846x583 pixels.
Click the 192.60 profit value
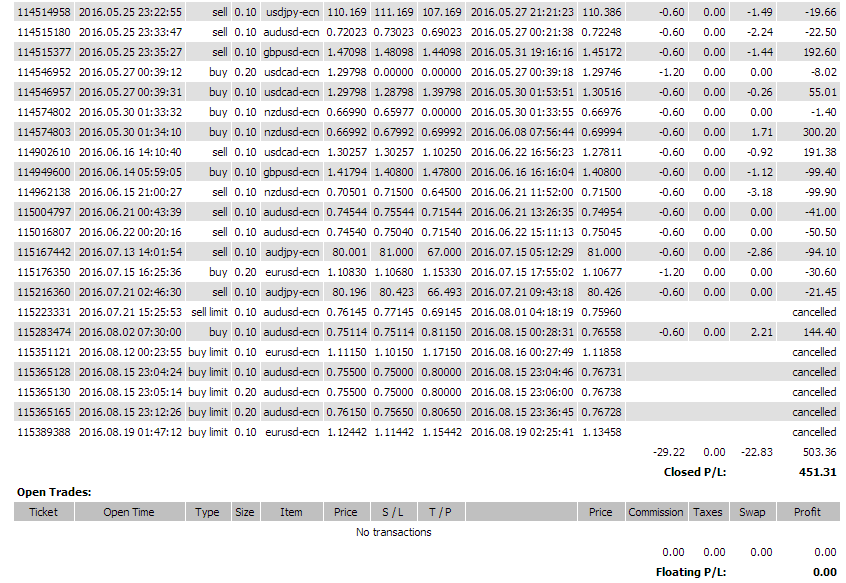820,52
